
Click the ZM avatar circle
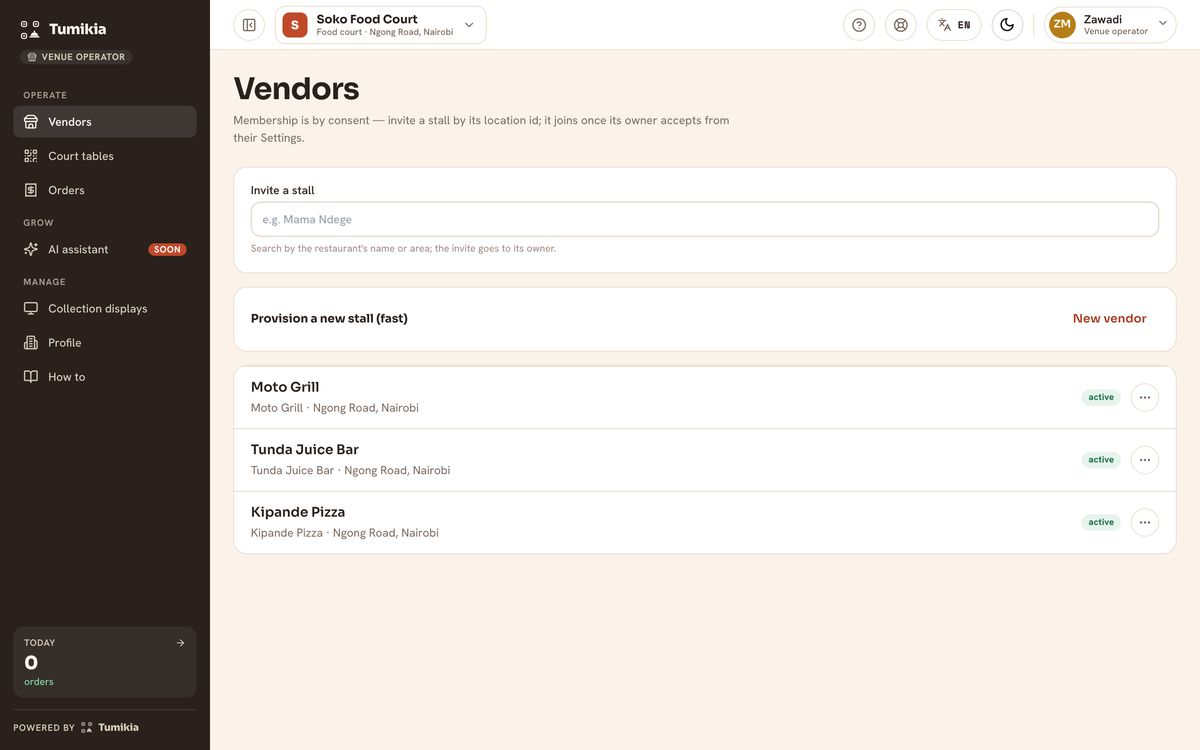(x=1062, y=25)
